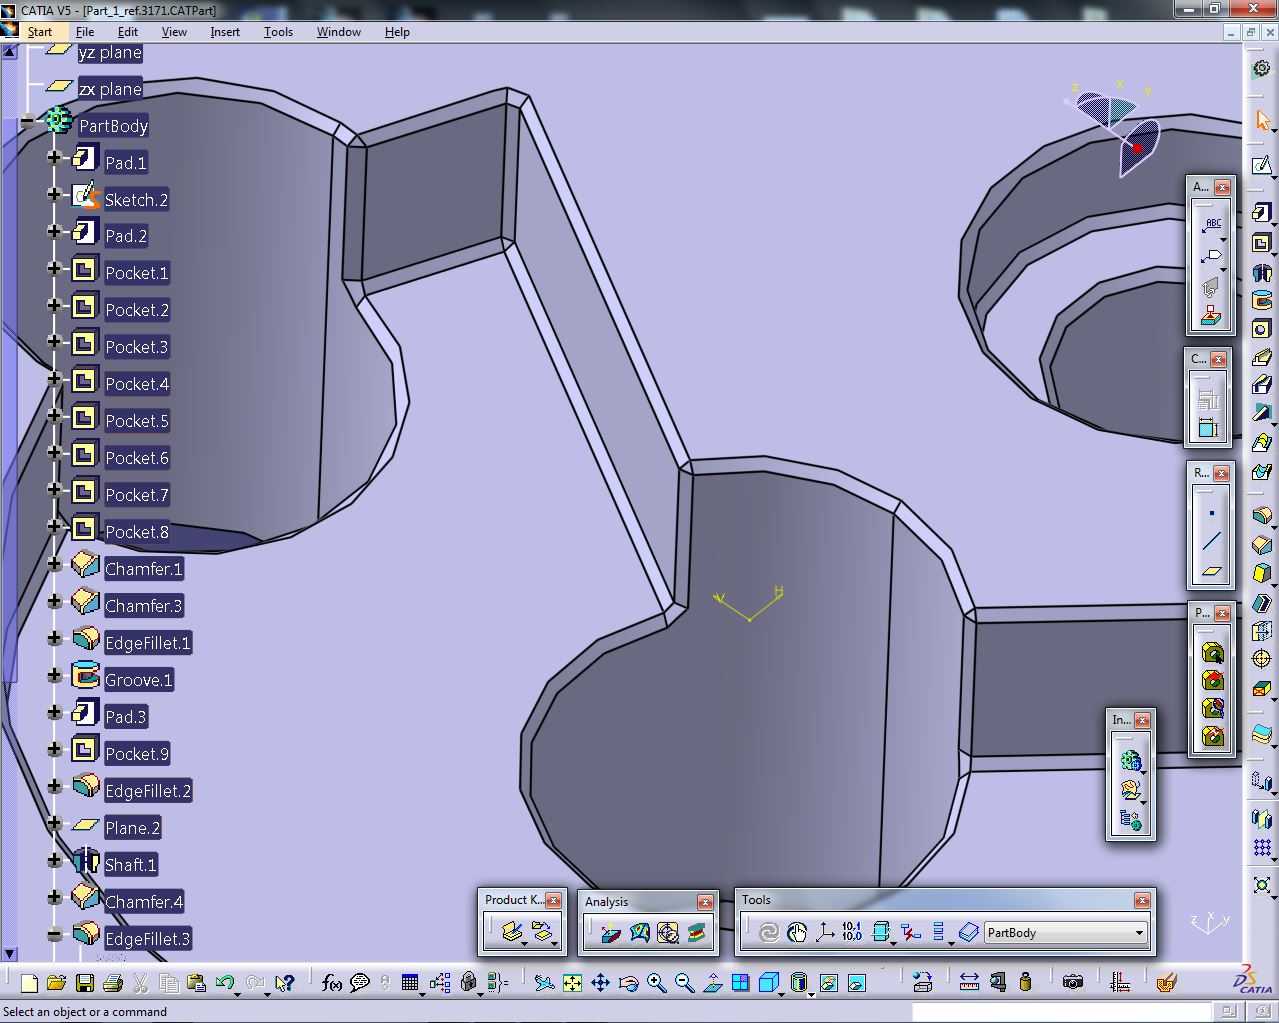Select zx plane in the tree
Viewport: 1279px width, 1023px height.
[x=110, y=89]
